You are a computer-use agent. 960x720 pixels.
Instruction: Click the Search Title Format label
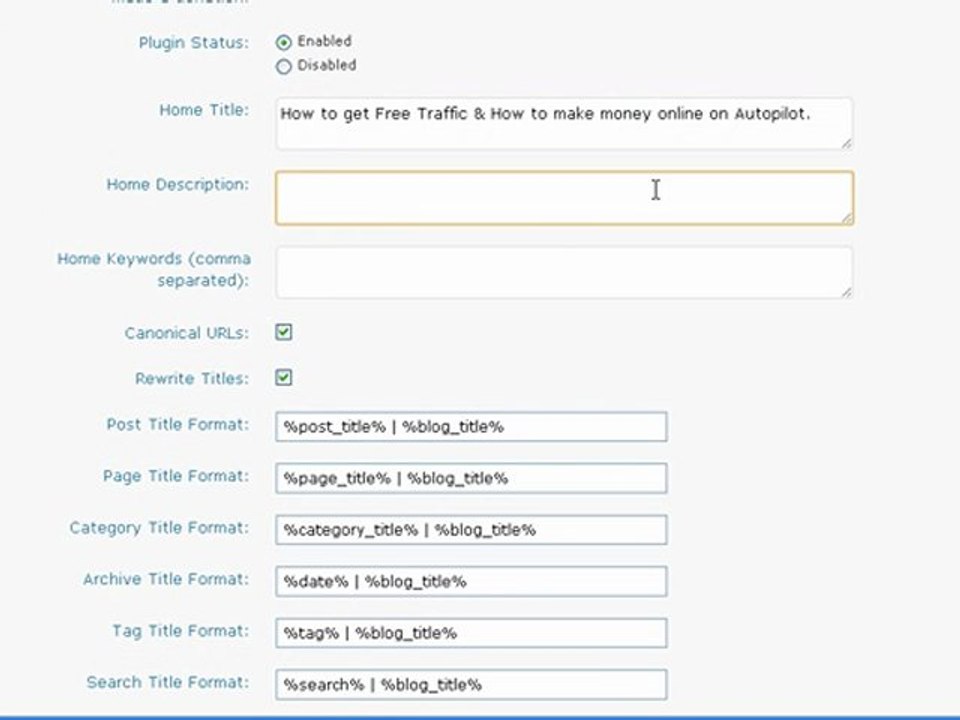(168, 683)
